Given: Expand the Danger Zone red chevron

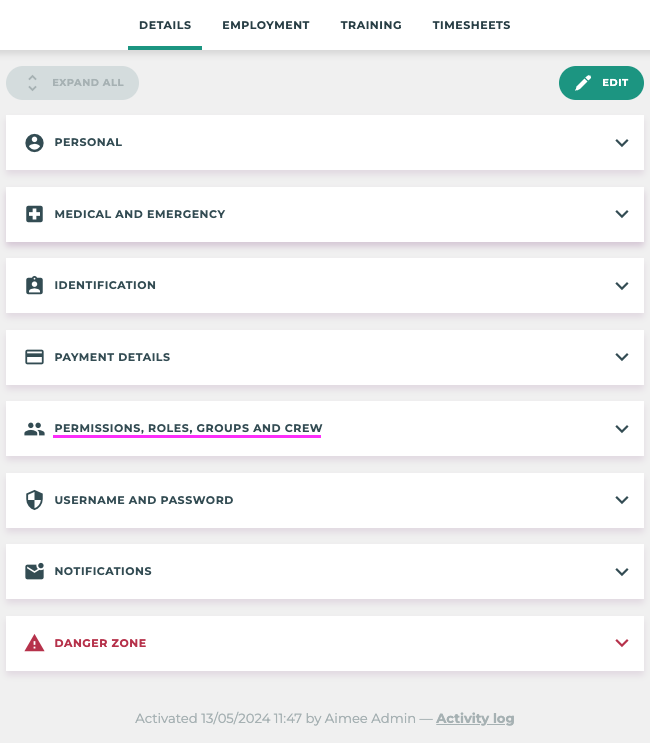Looking at the screenshot, I should pos(622,643).
